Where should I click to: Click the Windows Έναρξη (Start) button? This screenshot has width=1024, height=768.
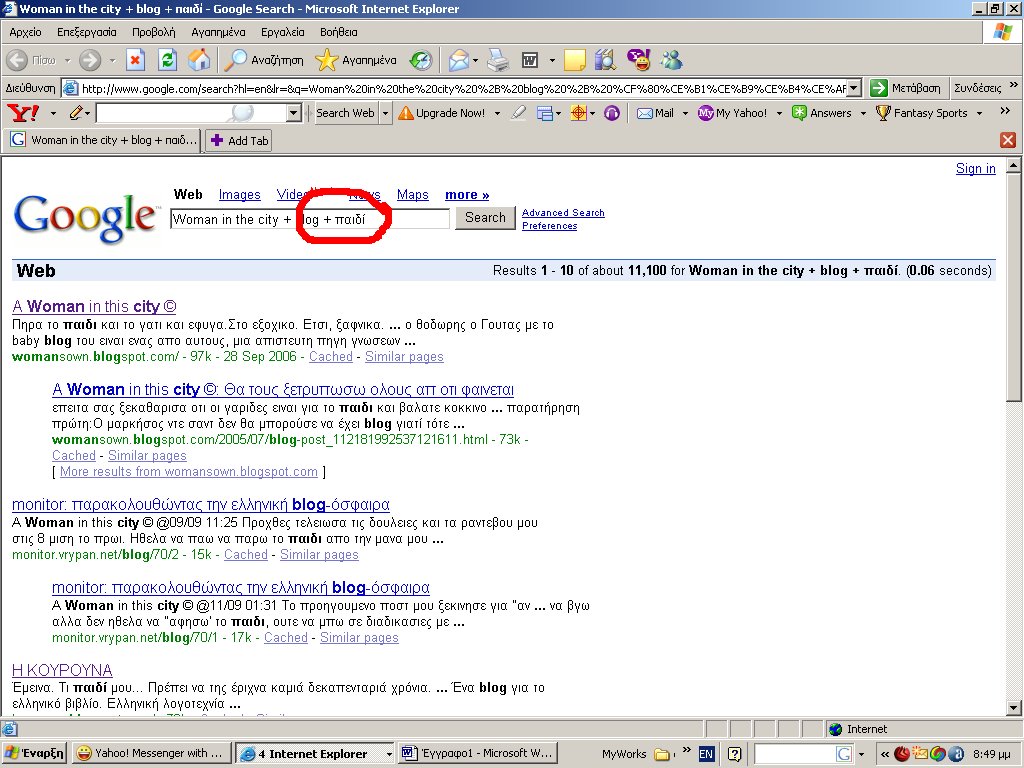coord(35,754)
